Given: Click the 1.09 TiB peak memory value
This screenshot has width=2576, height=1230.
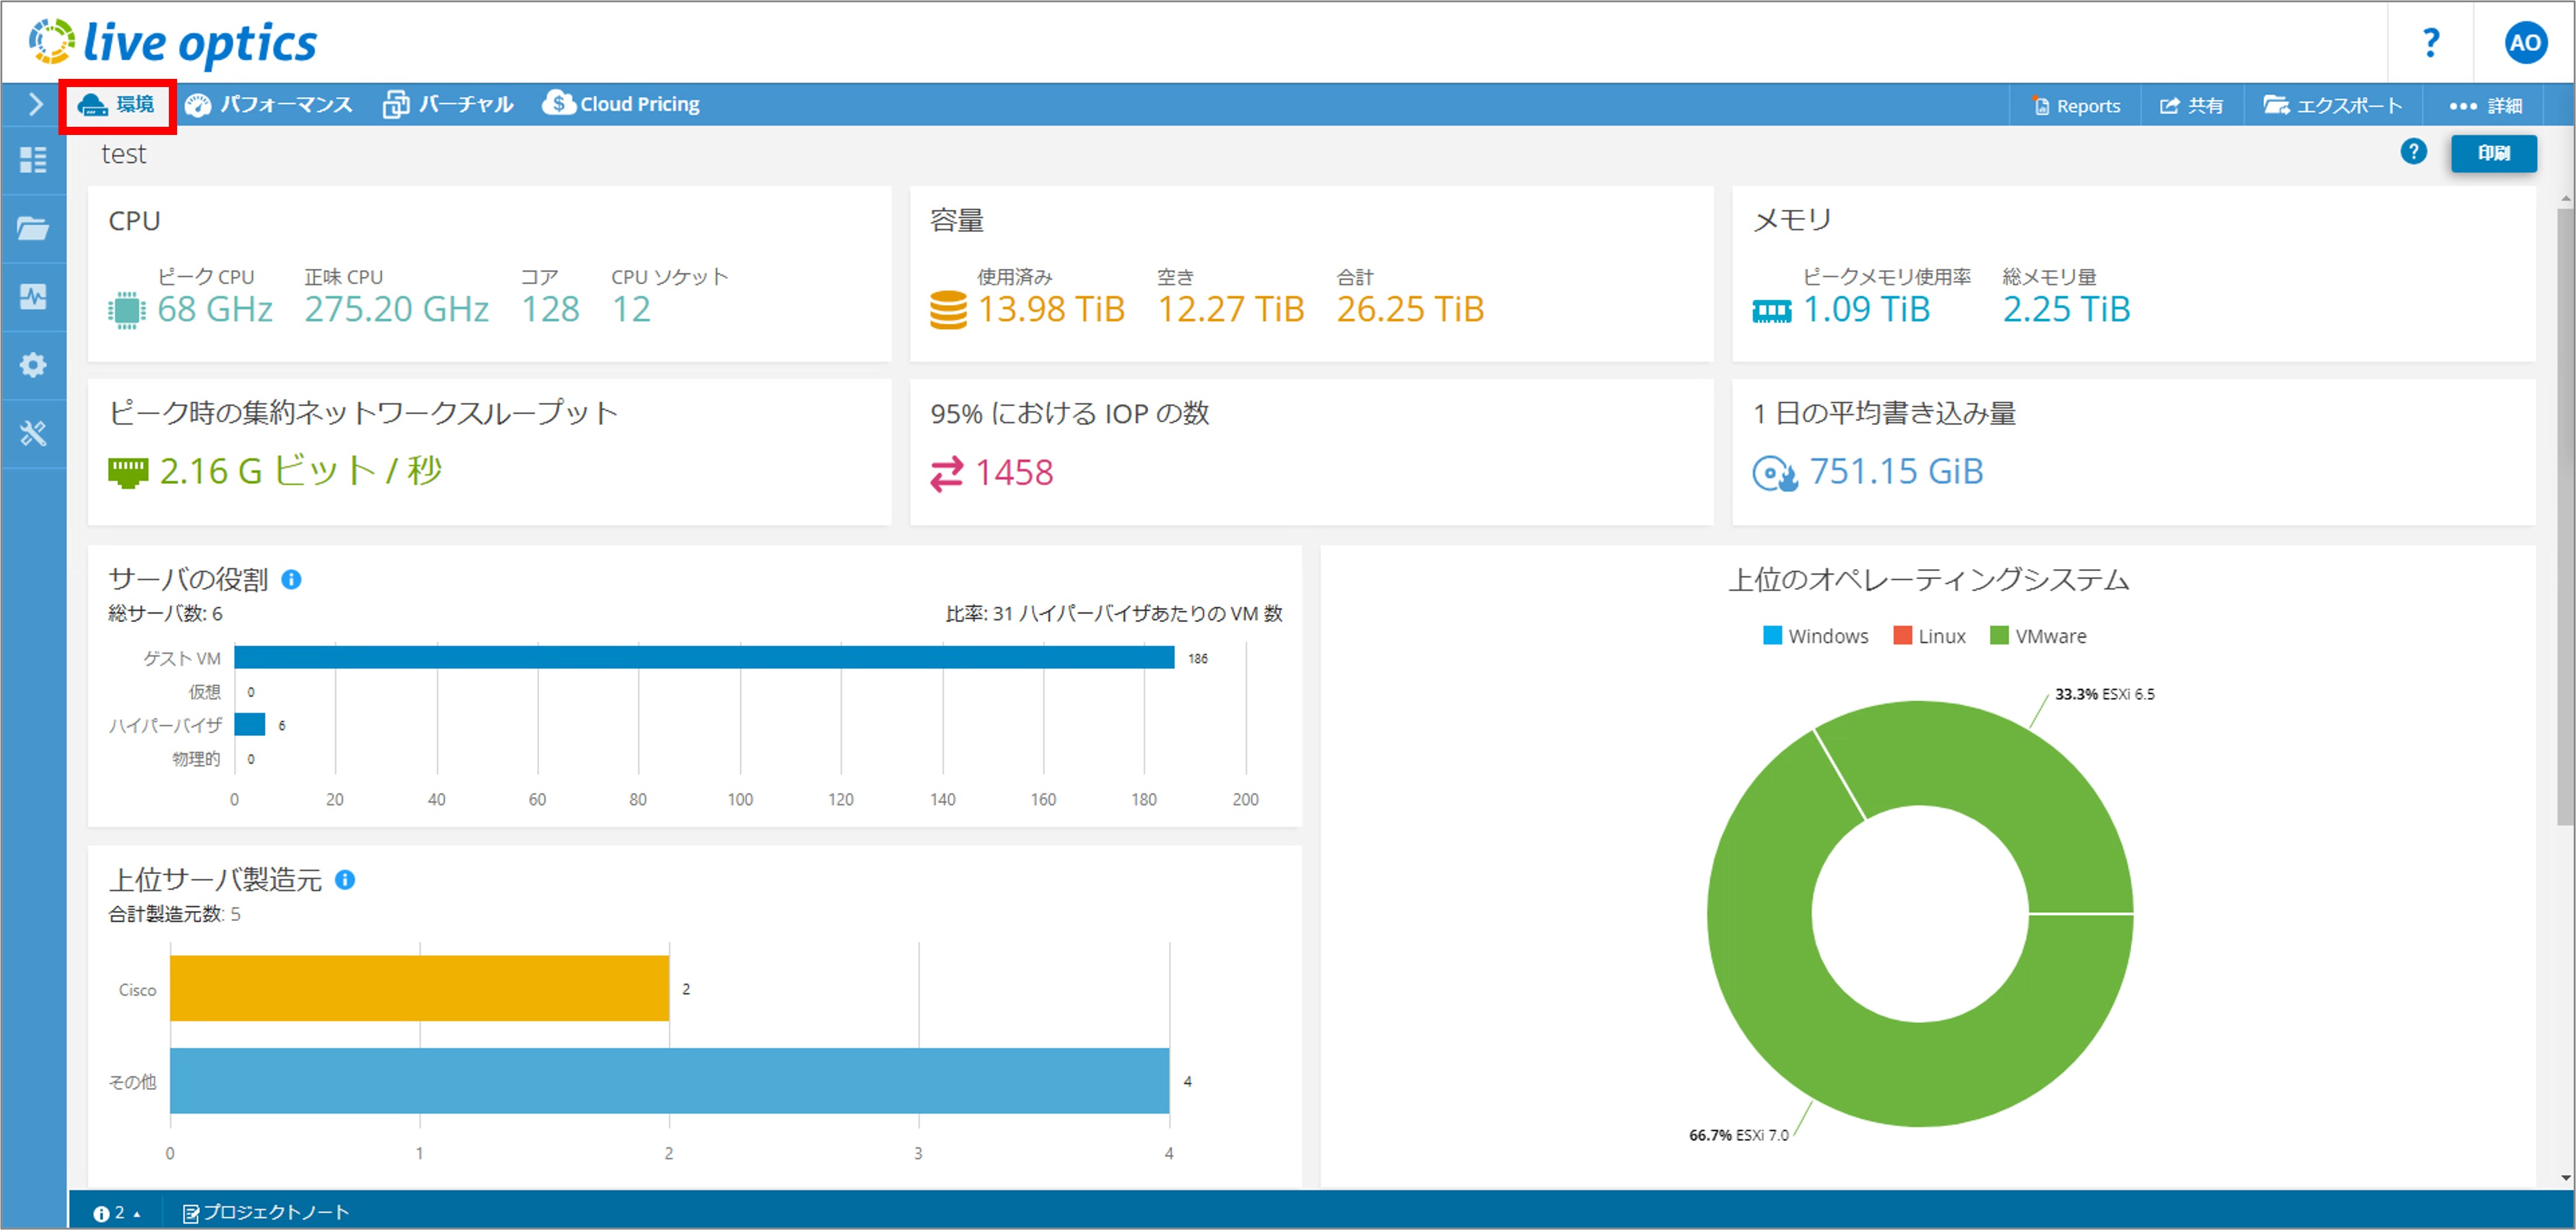Looking at the screenshot, I should [1866, 310].
